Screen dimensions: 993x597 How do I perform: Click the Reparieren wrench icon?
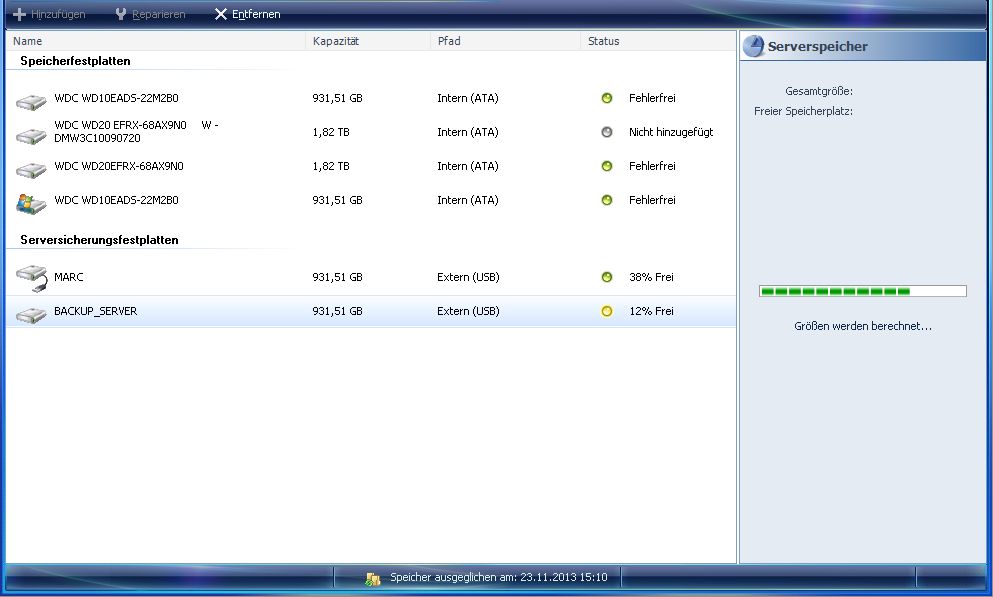(x=121, y=15)
